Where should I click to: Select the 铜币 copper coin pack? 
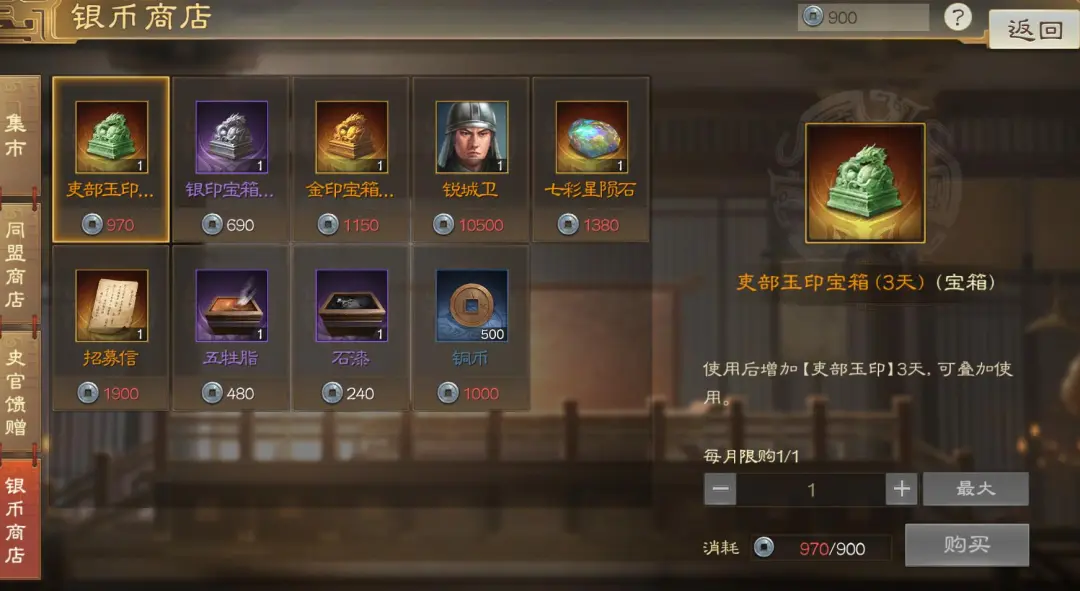click(x=471, y=328)
